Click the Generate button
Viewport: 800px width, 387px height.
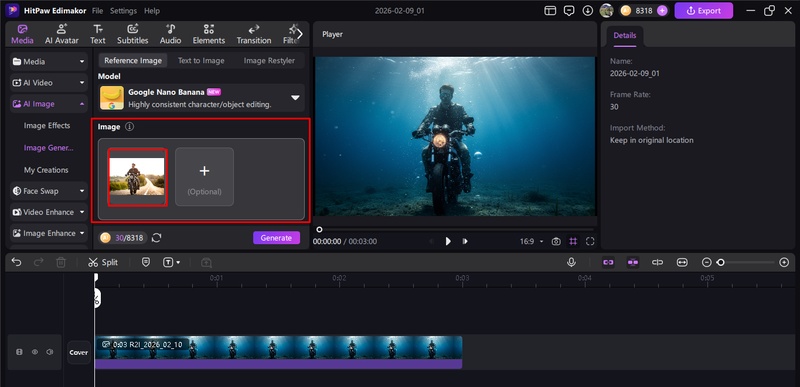(x=277, y=238)
